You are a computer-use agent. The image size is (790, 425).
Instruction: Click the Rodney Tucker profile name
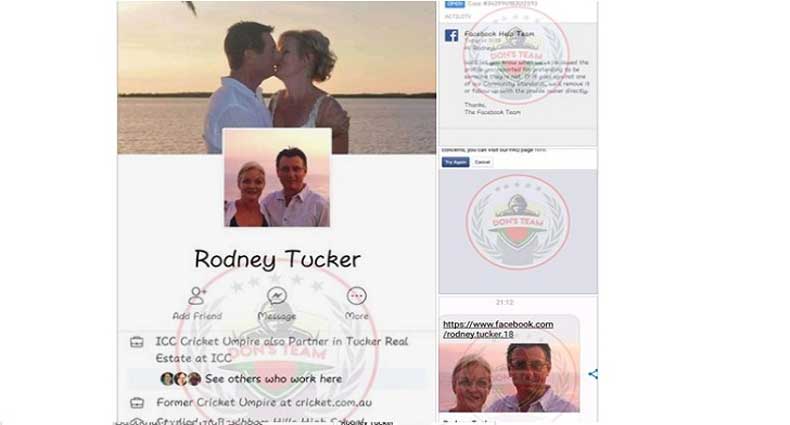tap(277, 259)
